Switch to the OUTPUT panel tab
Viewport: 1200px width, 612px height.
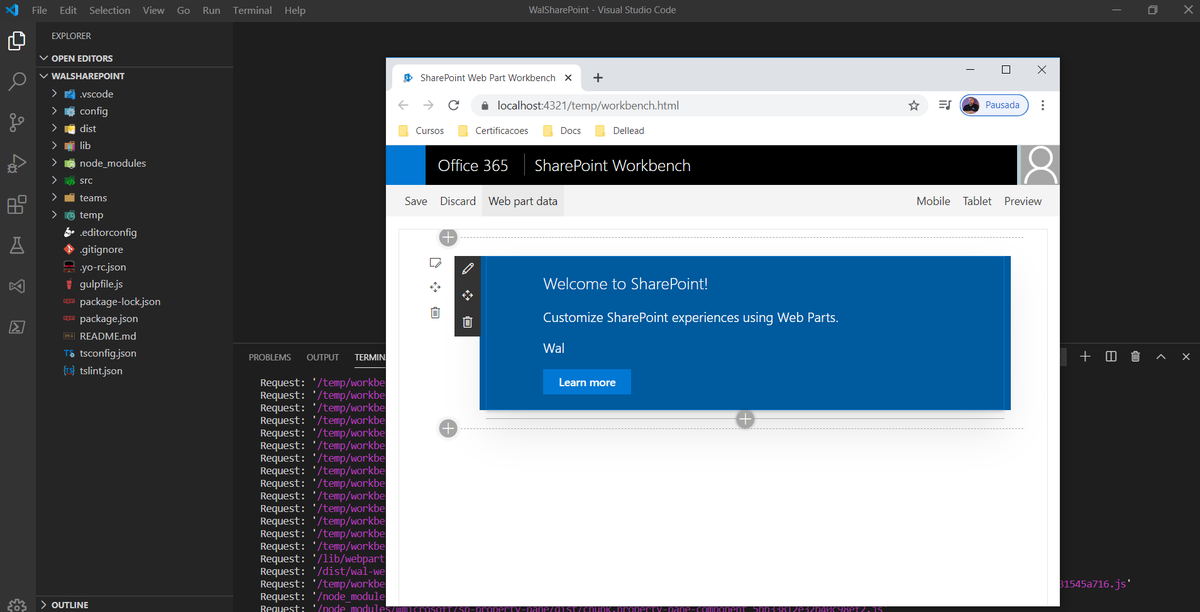click(323, 357)
